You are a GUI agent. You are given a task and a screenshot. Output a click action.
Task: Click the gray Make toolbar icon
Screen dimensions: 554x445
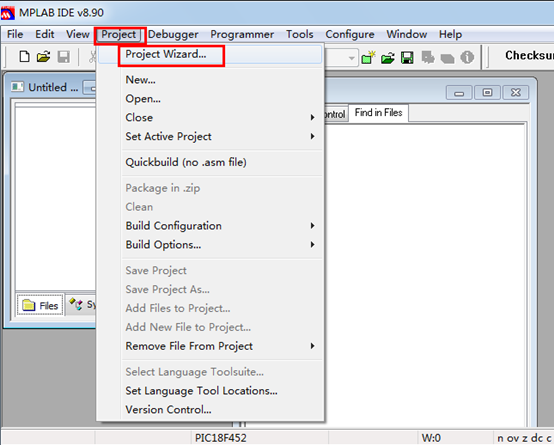click(x=447, y=58)
